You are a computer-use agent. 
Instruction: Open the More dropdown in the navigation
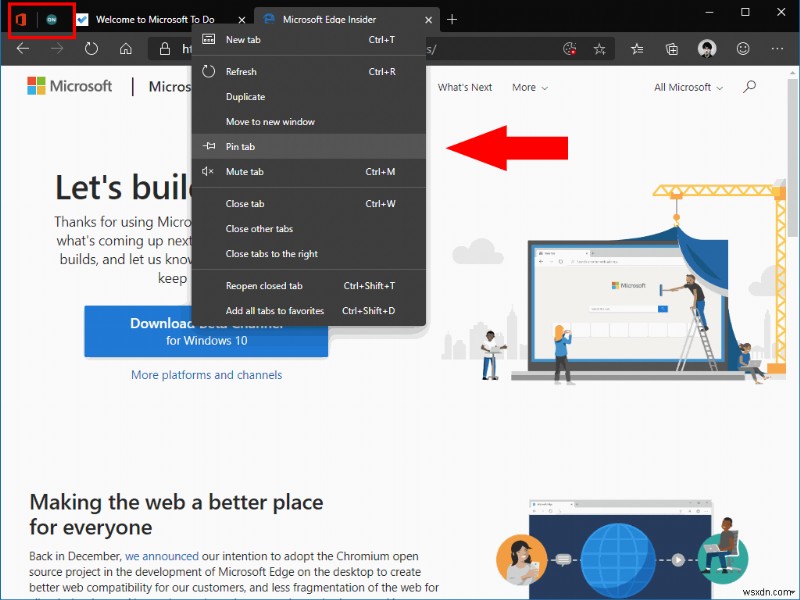[529, 87]
